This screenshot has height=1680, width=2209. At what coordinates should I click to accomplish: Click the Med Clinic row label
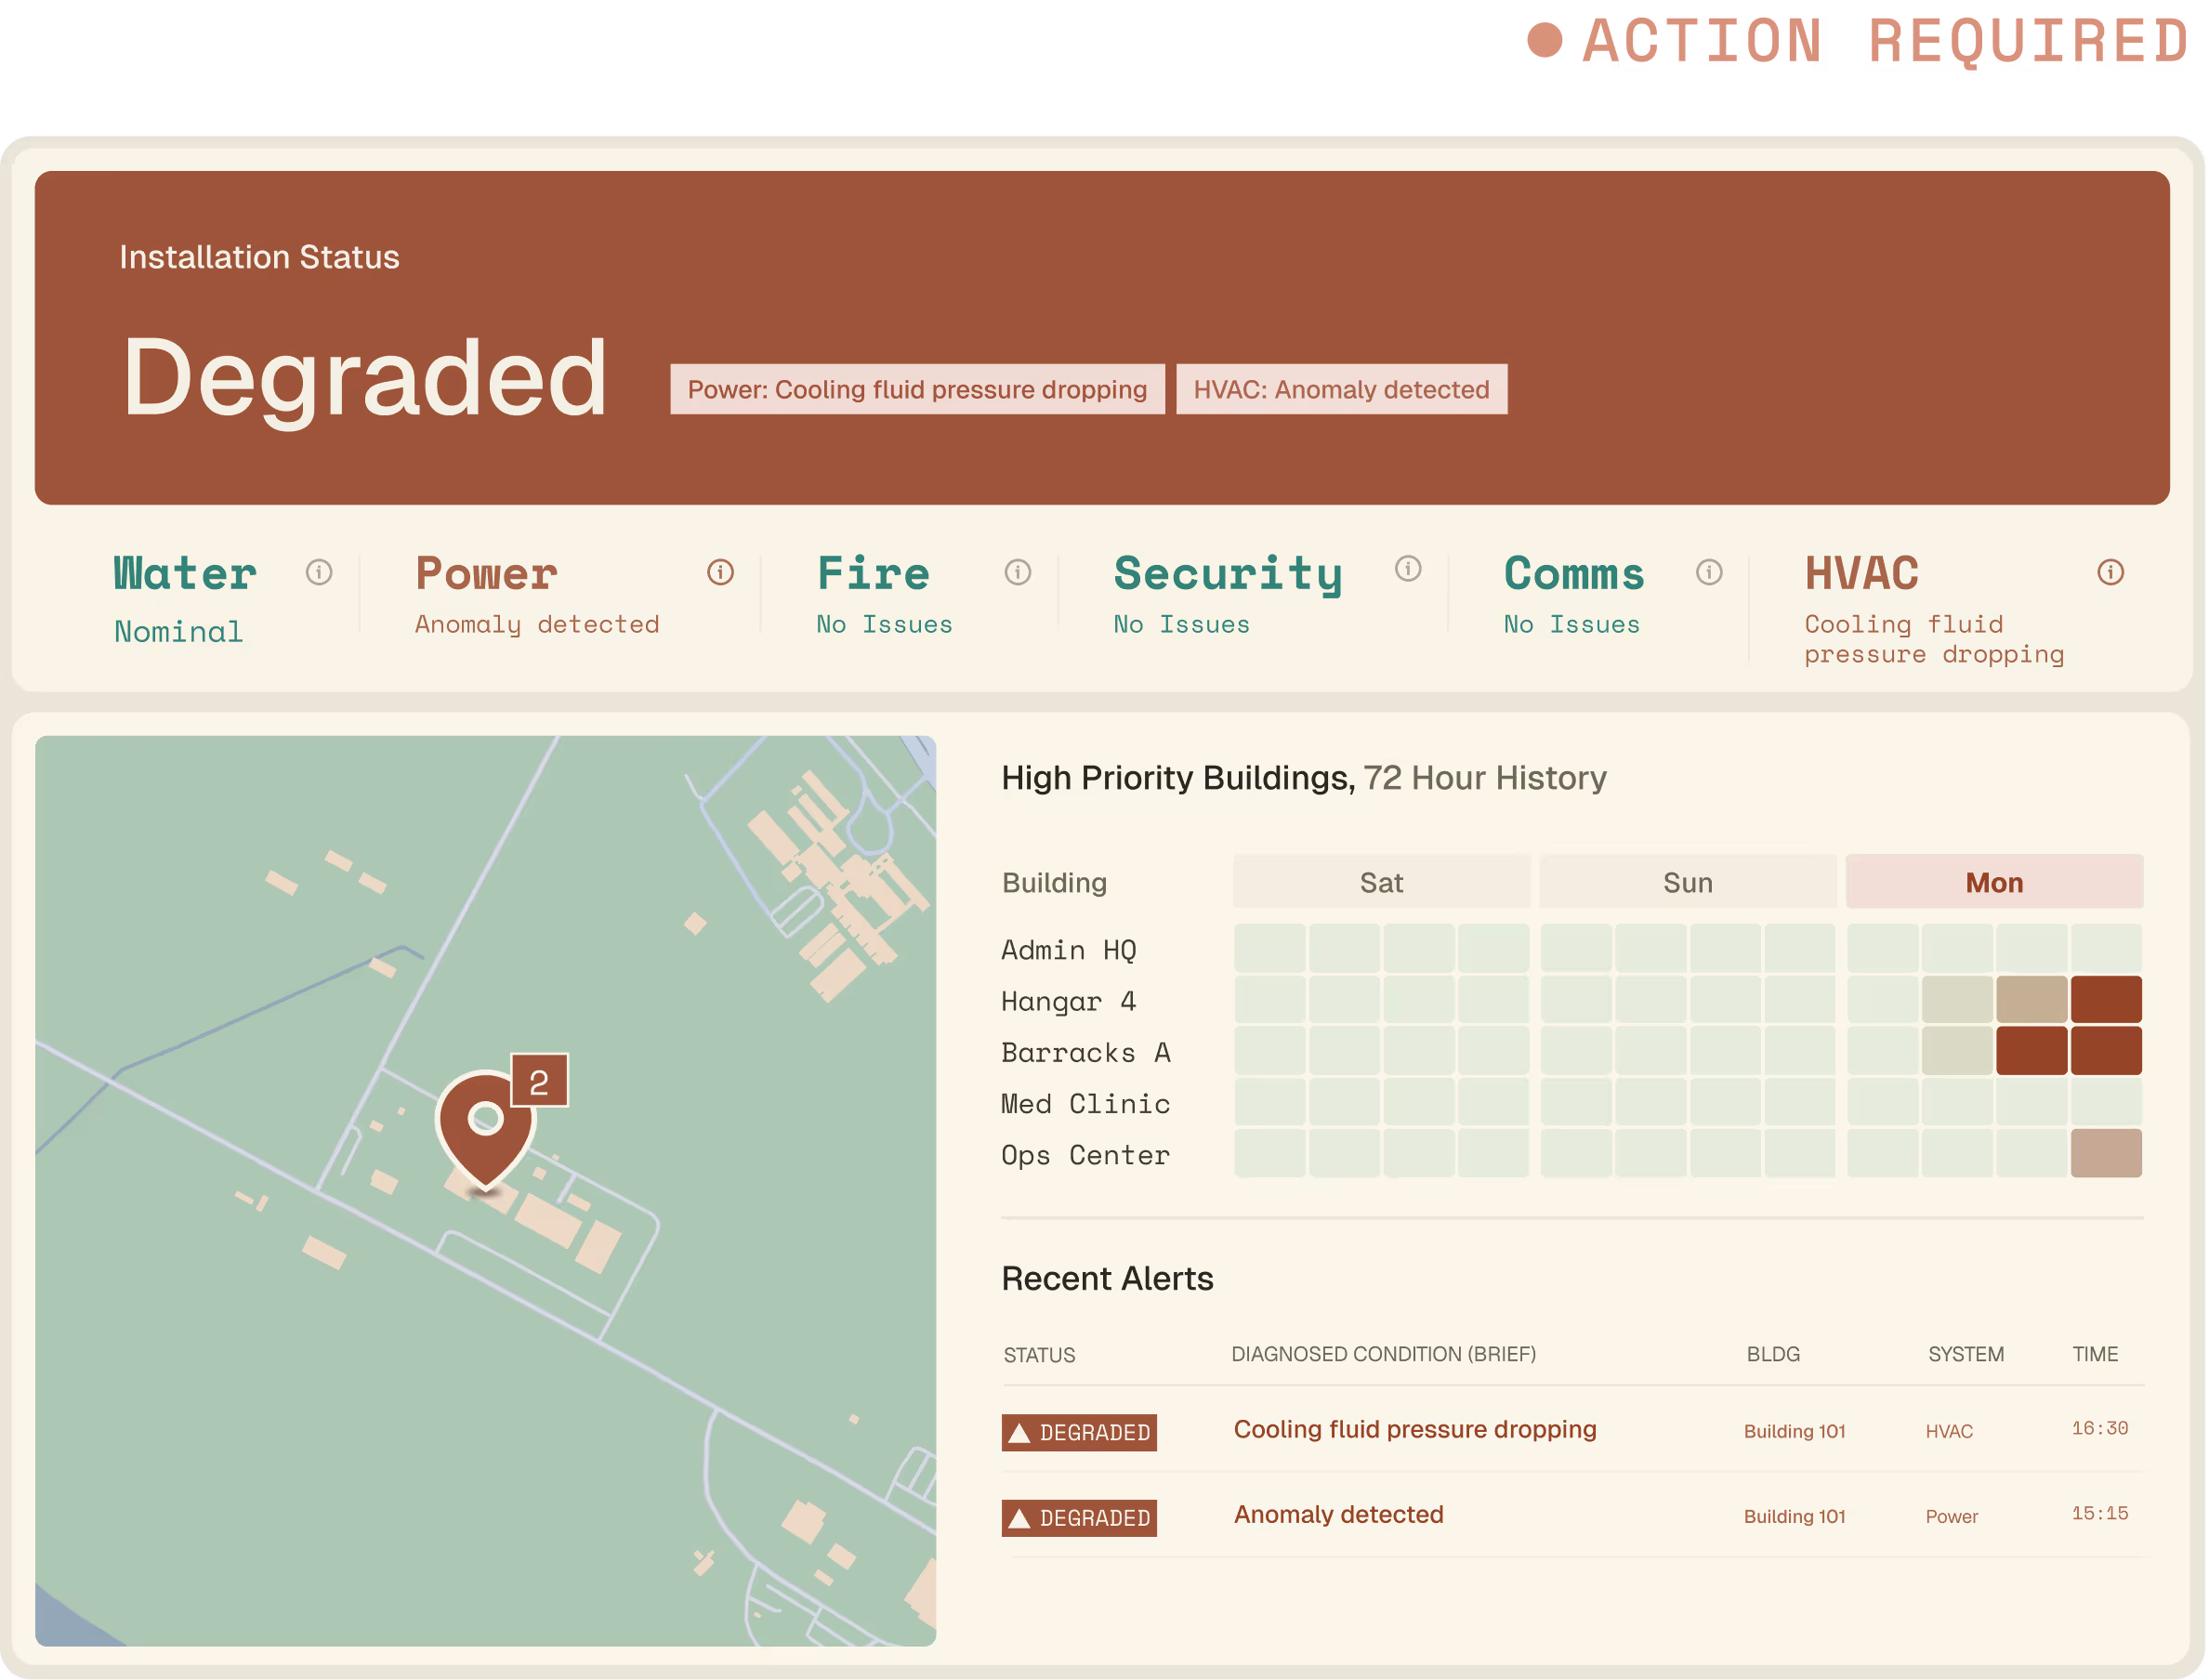coord(1085,1104)
